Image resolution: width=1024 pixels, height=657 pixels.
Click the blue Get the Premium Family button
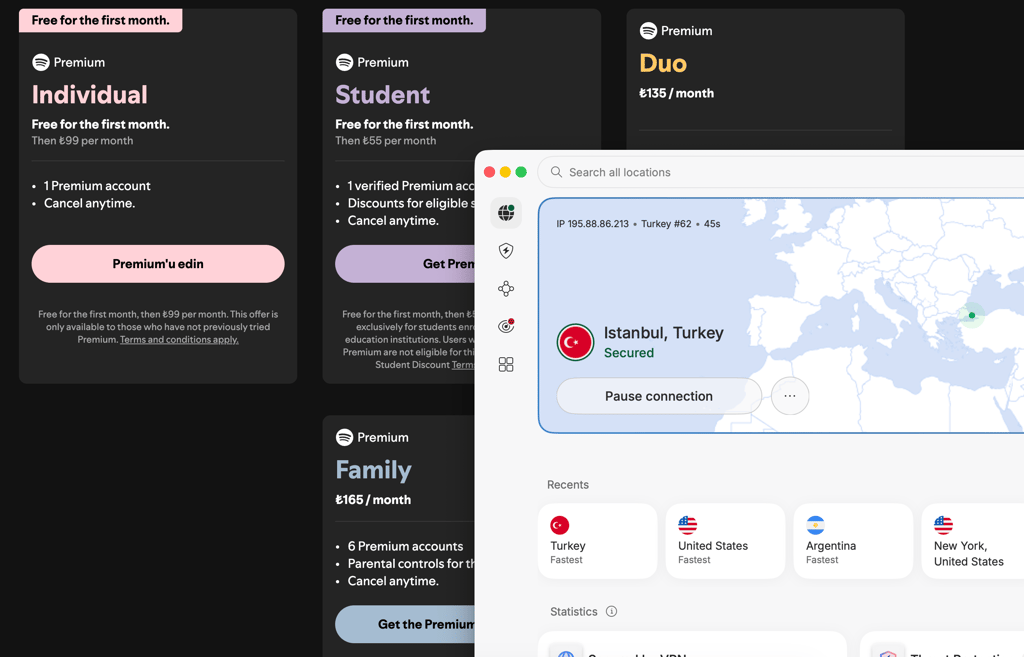click(405, 624)
